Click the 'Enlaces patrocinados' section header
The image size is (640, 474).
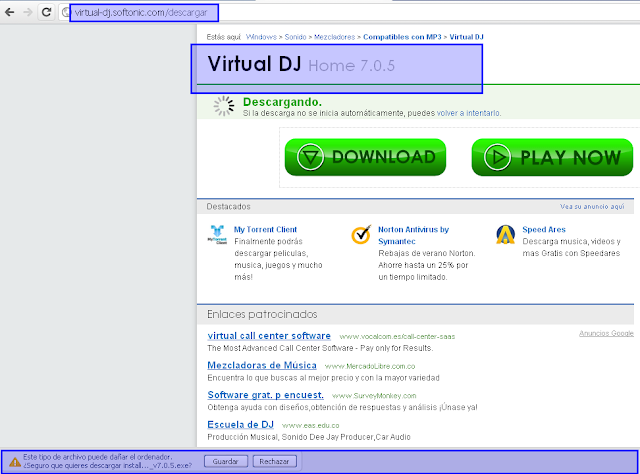pyautogui.click(x=262, y=314)
